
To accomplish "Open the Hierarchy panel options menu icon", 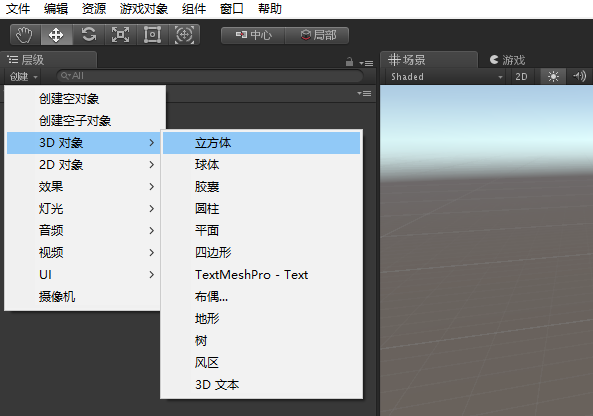I will (366, 63).
